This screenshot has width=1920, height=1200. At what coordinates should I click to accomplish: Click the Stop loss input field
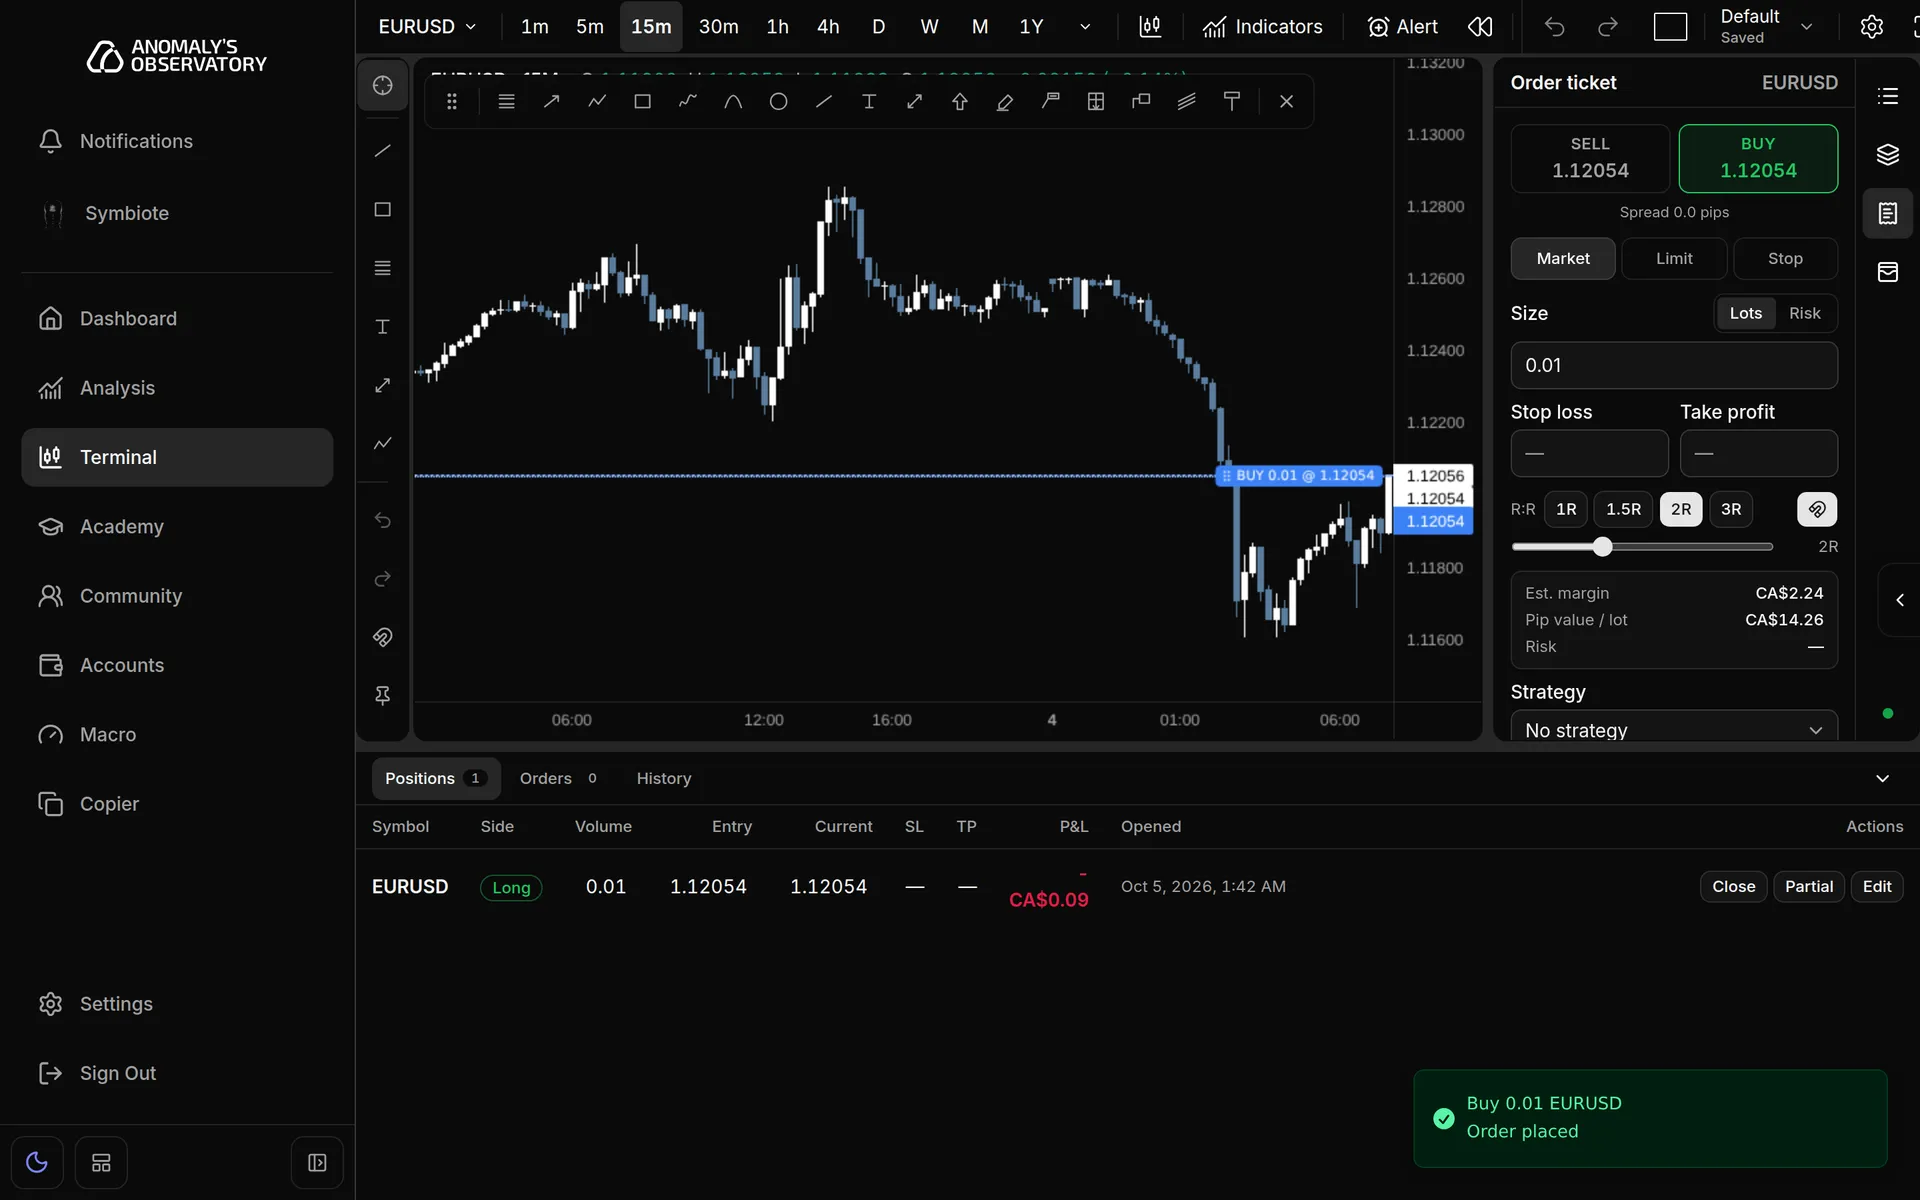click(1588, 453)
